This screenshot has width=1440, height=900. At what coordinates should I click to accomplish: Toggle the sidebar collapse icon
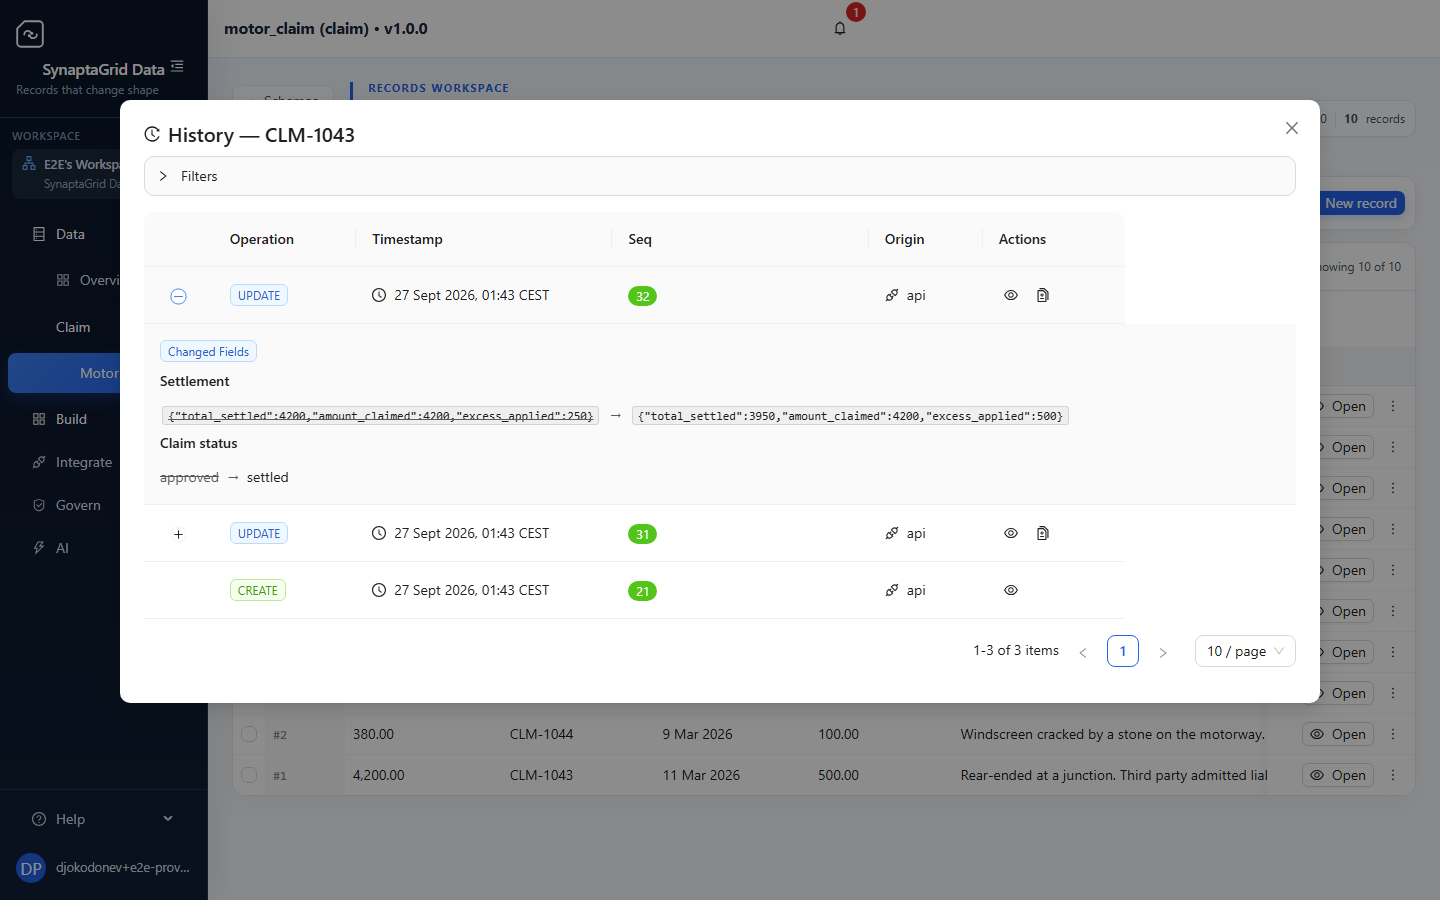tap(177, 66)
